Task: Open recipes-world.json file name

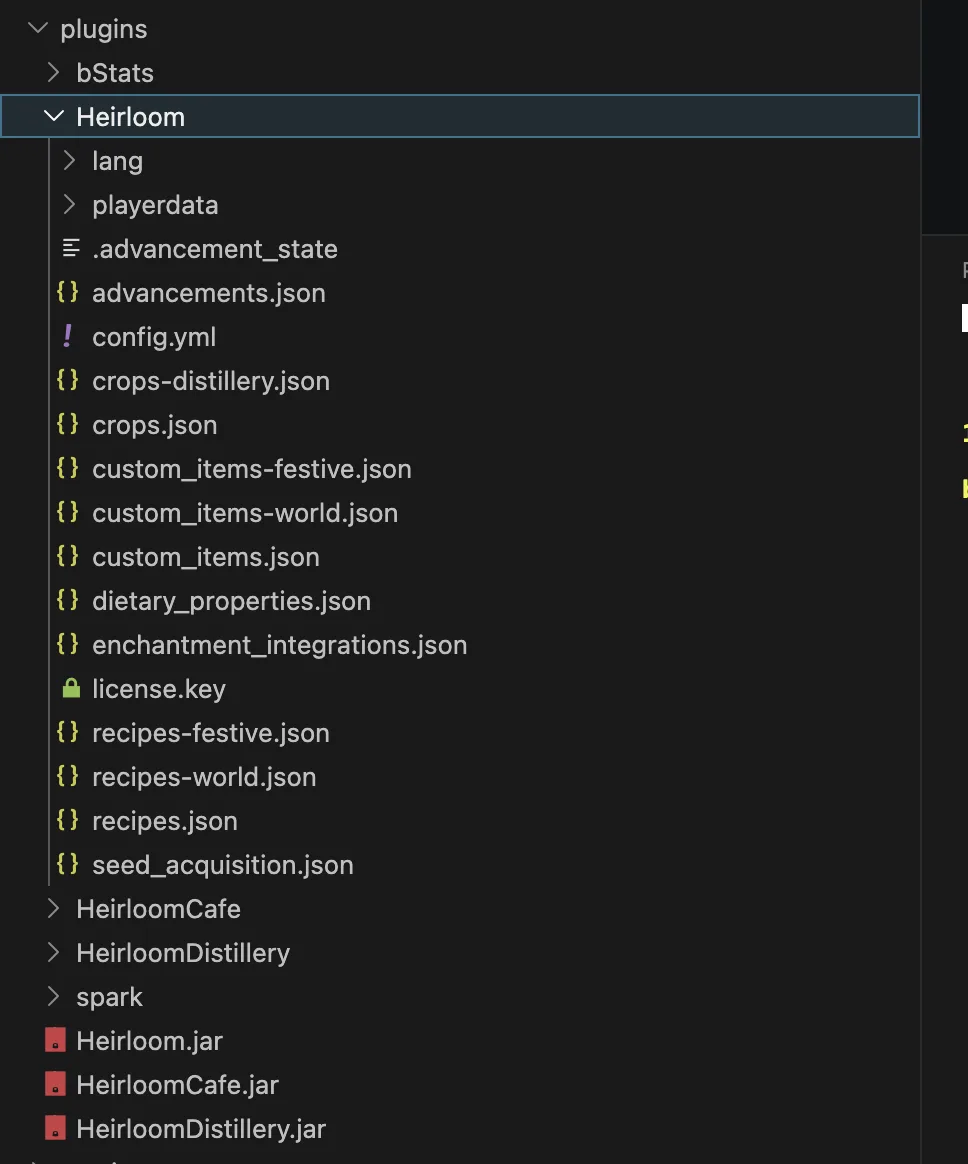Action: pyautogui.click(x=204, y=777)
